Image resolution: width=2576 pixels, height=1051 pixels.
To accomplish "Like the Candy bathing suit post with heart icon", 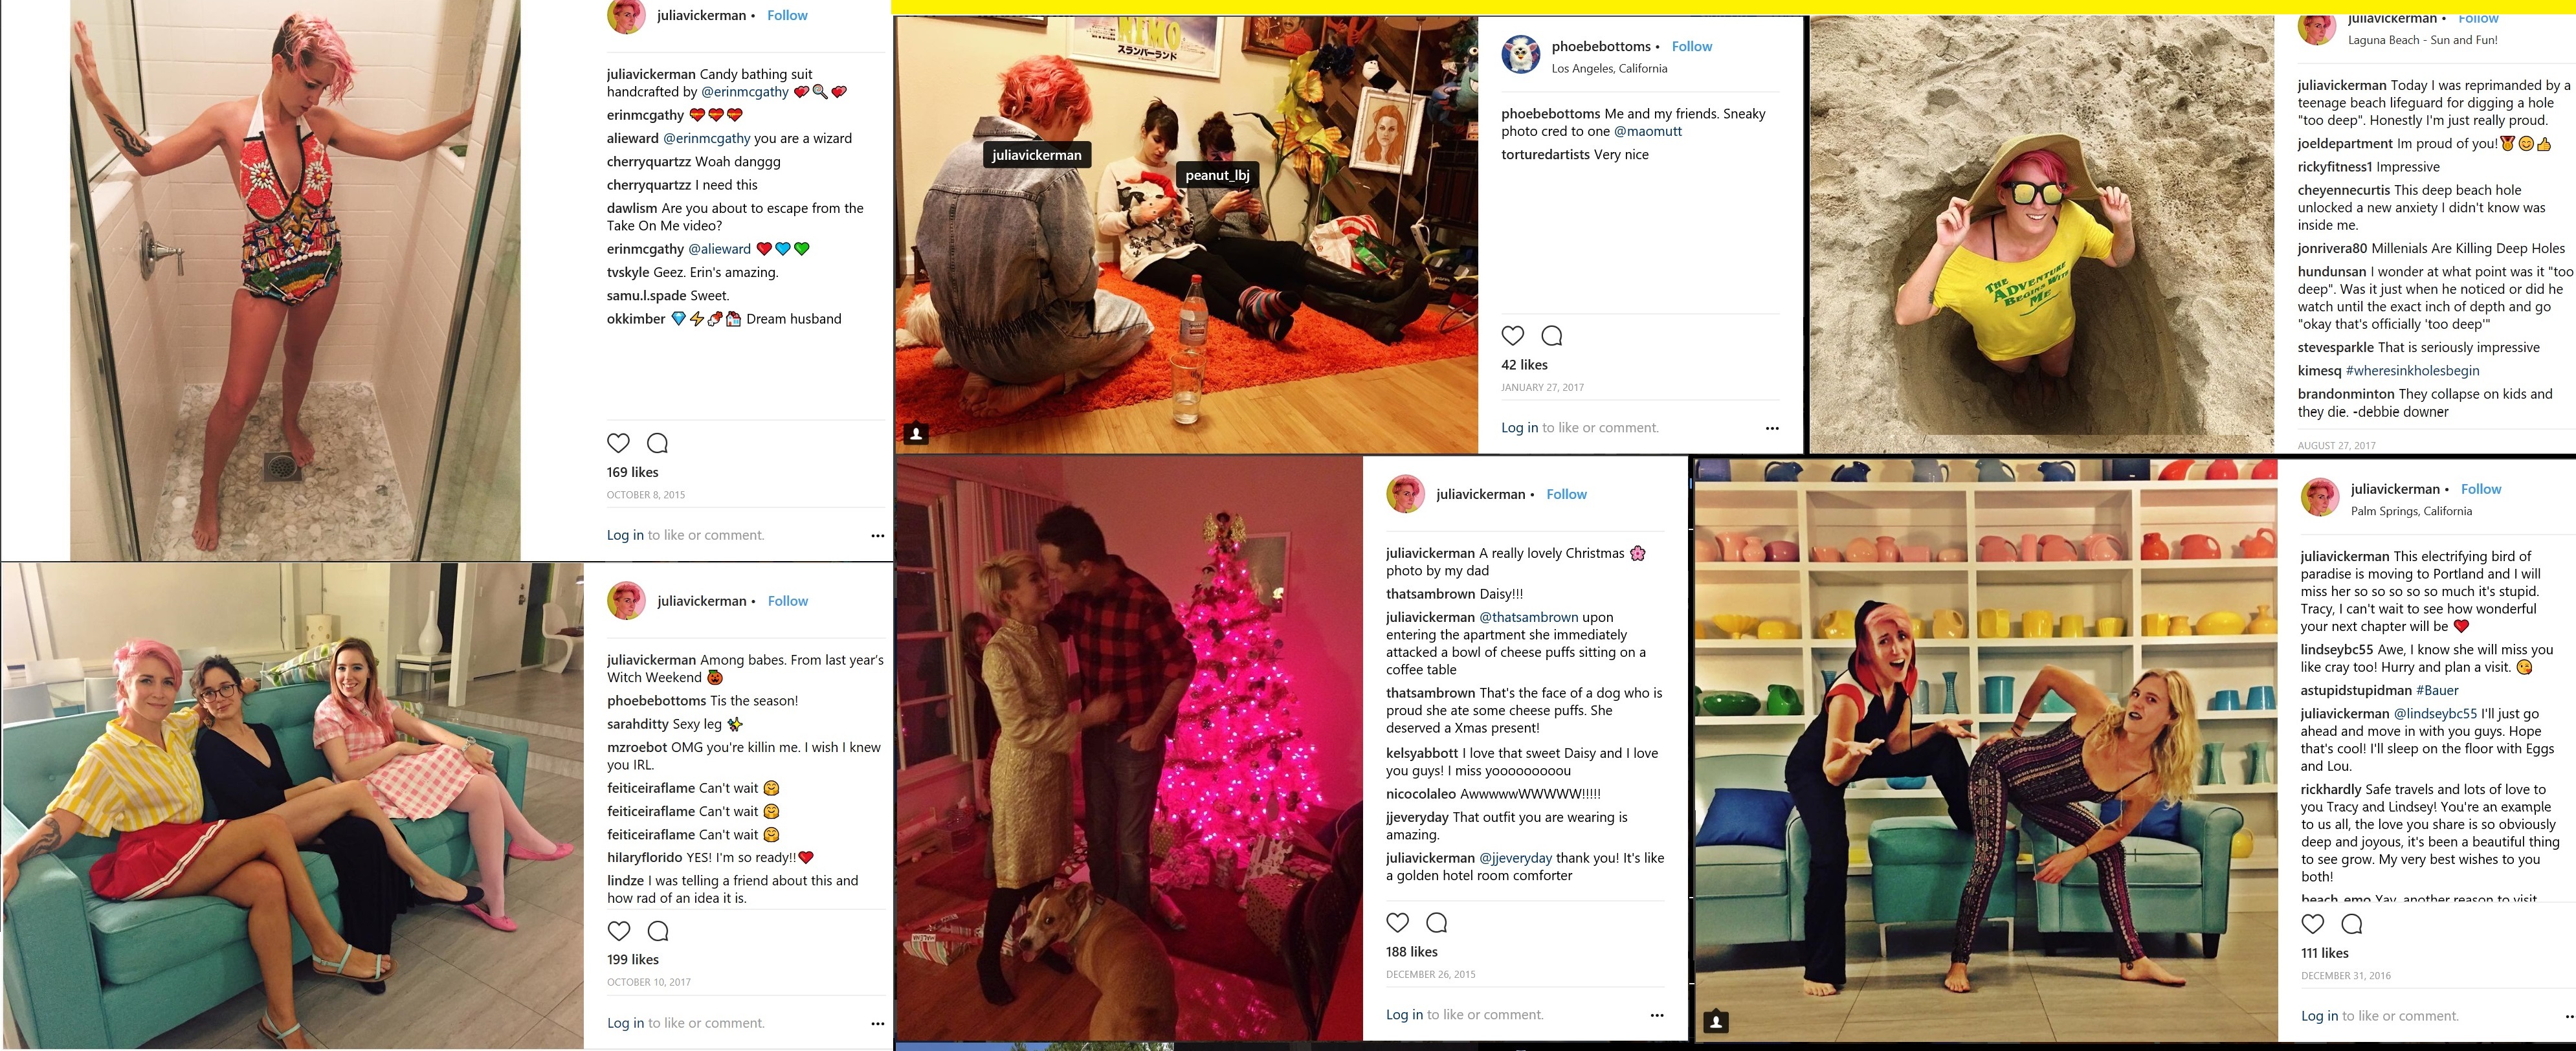I will tap(618, 443).
